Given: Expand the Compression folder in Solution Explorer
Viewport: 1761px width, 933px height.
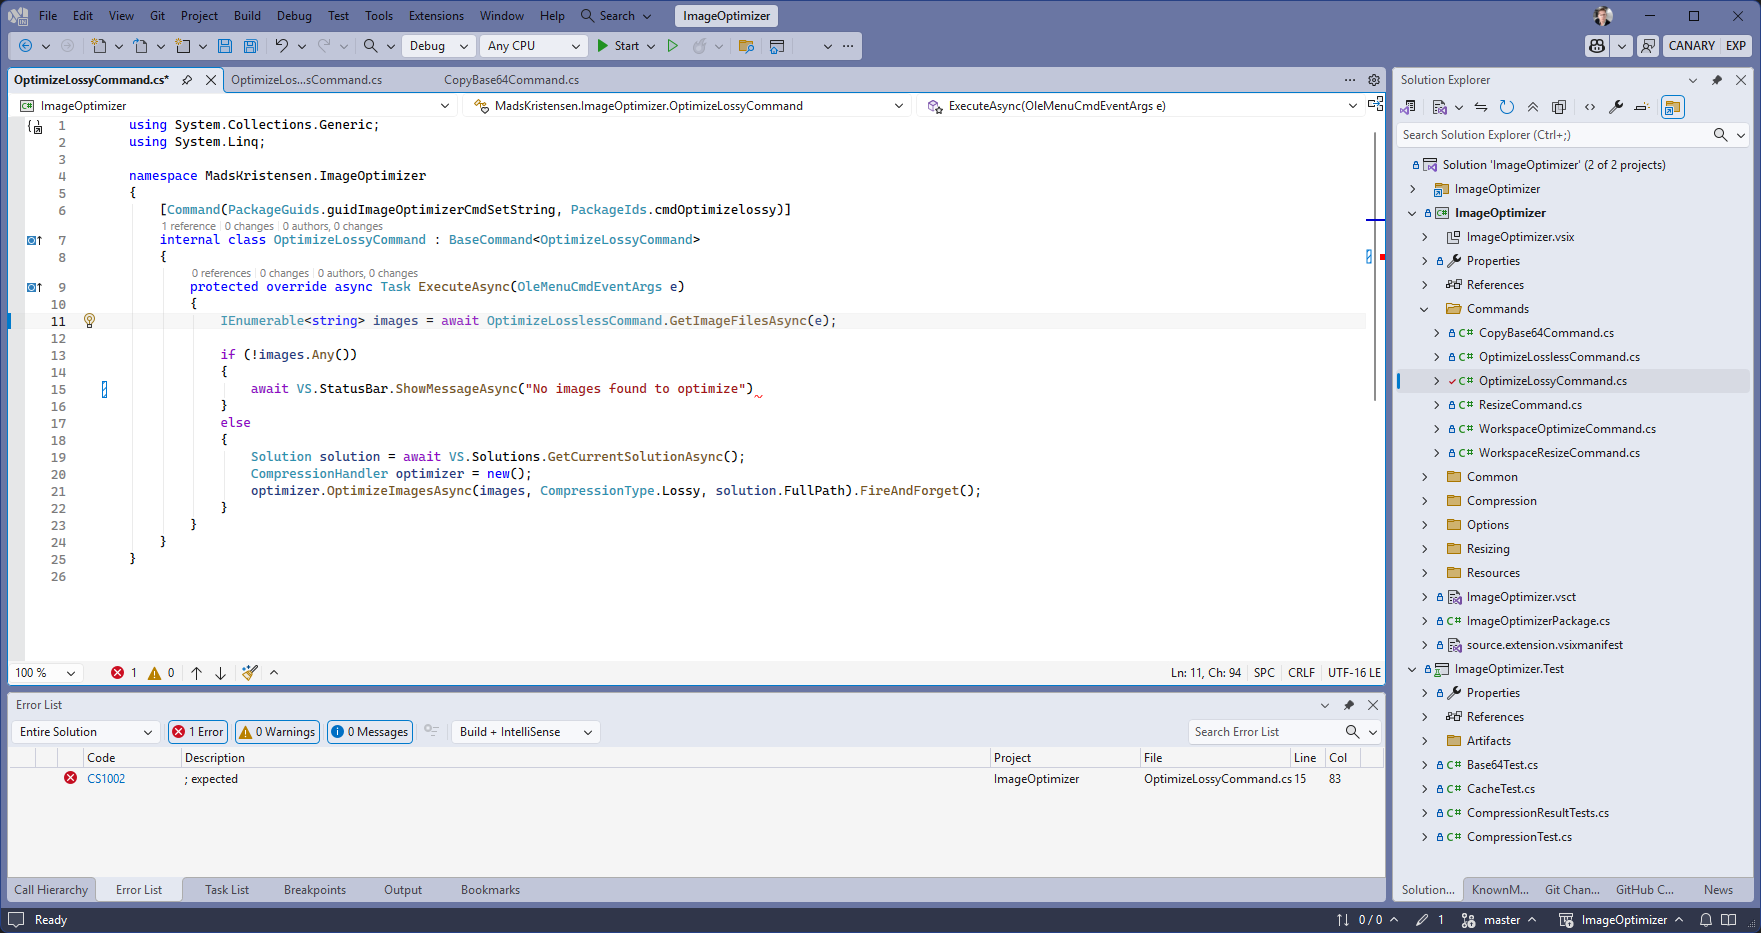Looking at the screenshot, I should pos(1425,501).
